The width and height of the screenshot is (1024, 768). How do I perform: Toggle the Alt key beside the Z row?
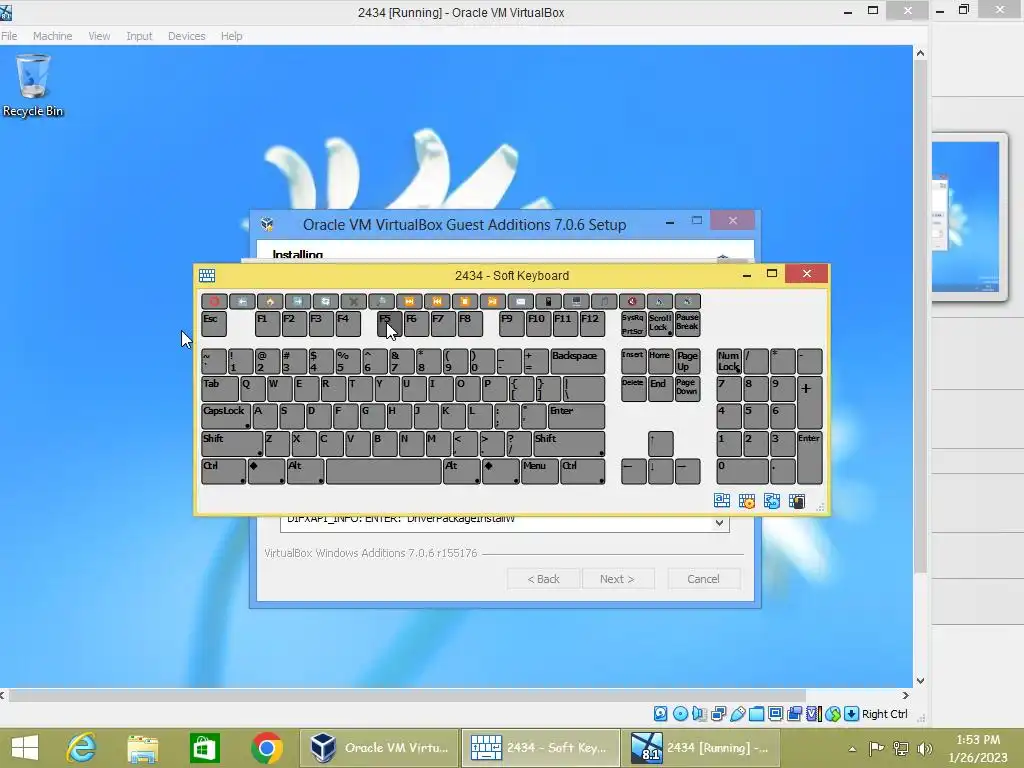pos(306,472)
